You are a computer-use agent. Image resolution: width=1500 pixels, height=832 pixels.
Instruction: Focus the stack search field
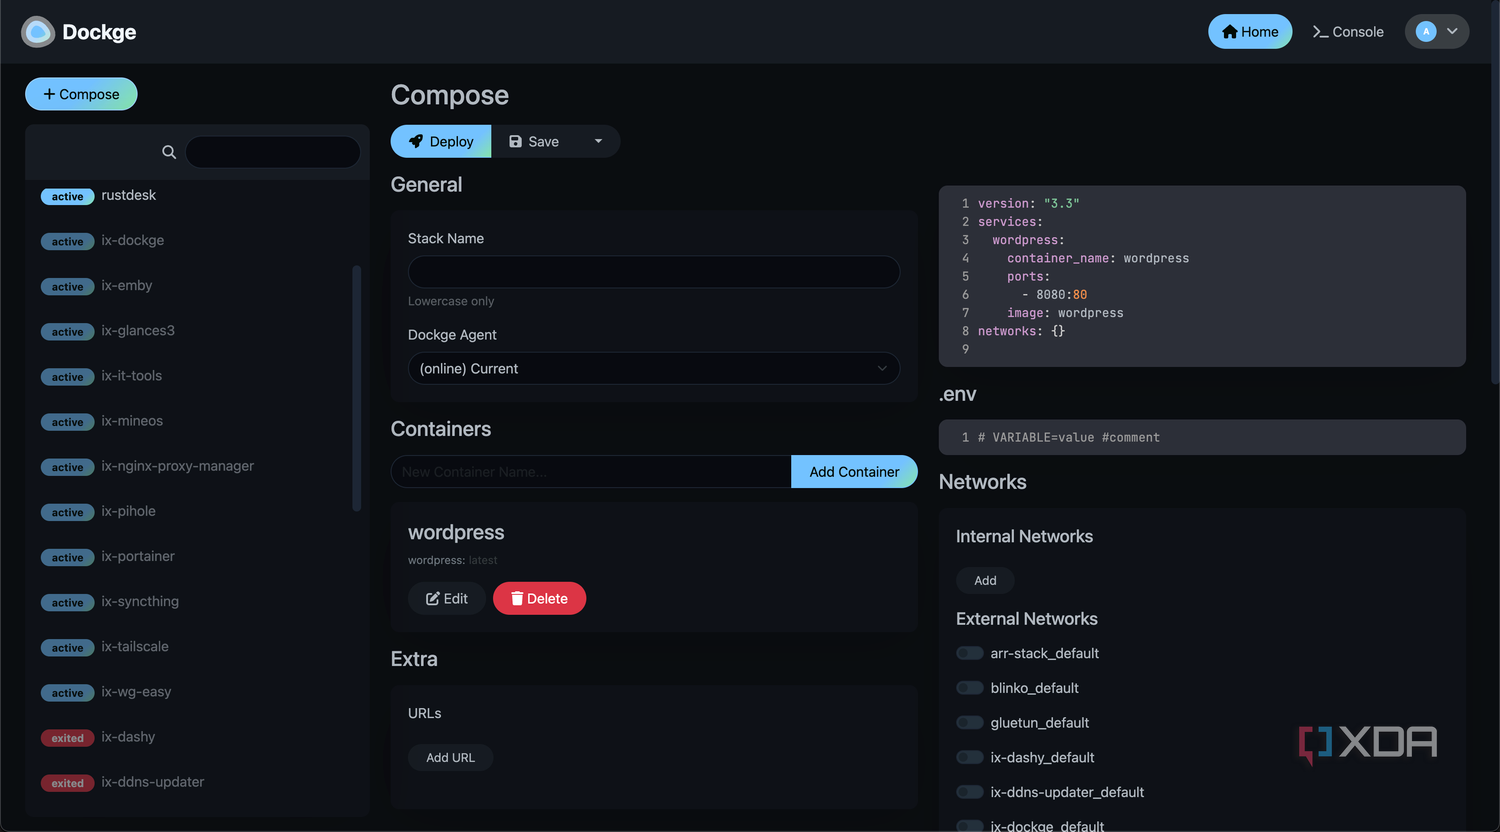(x=273, y=152)
